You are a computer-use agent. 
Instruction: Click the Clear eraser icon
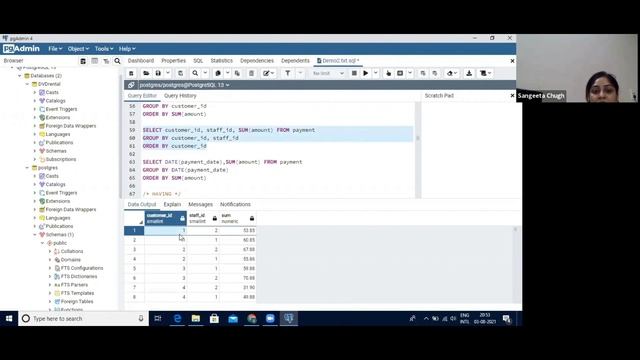(x=450, y=73)
